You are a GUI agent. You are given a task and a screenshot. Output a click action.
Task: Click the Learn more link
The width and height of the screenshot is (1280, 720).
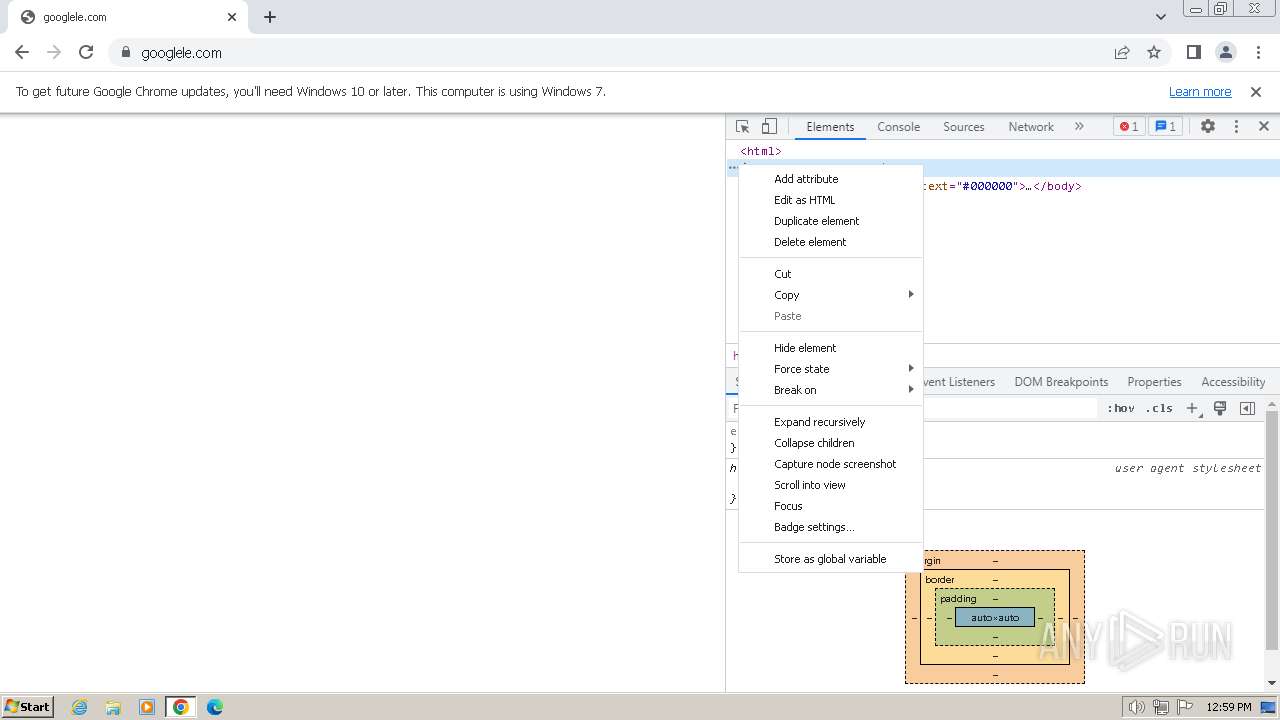1200,91
